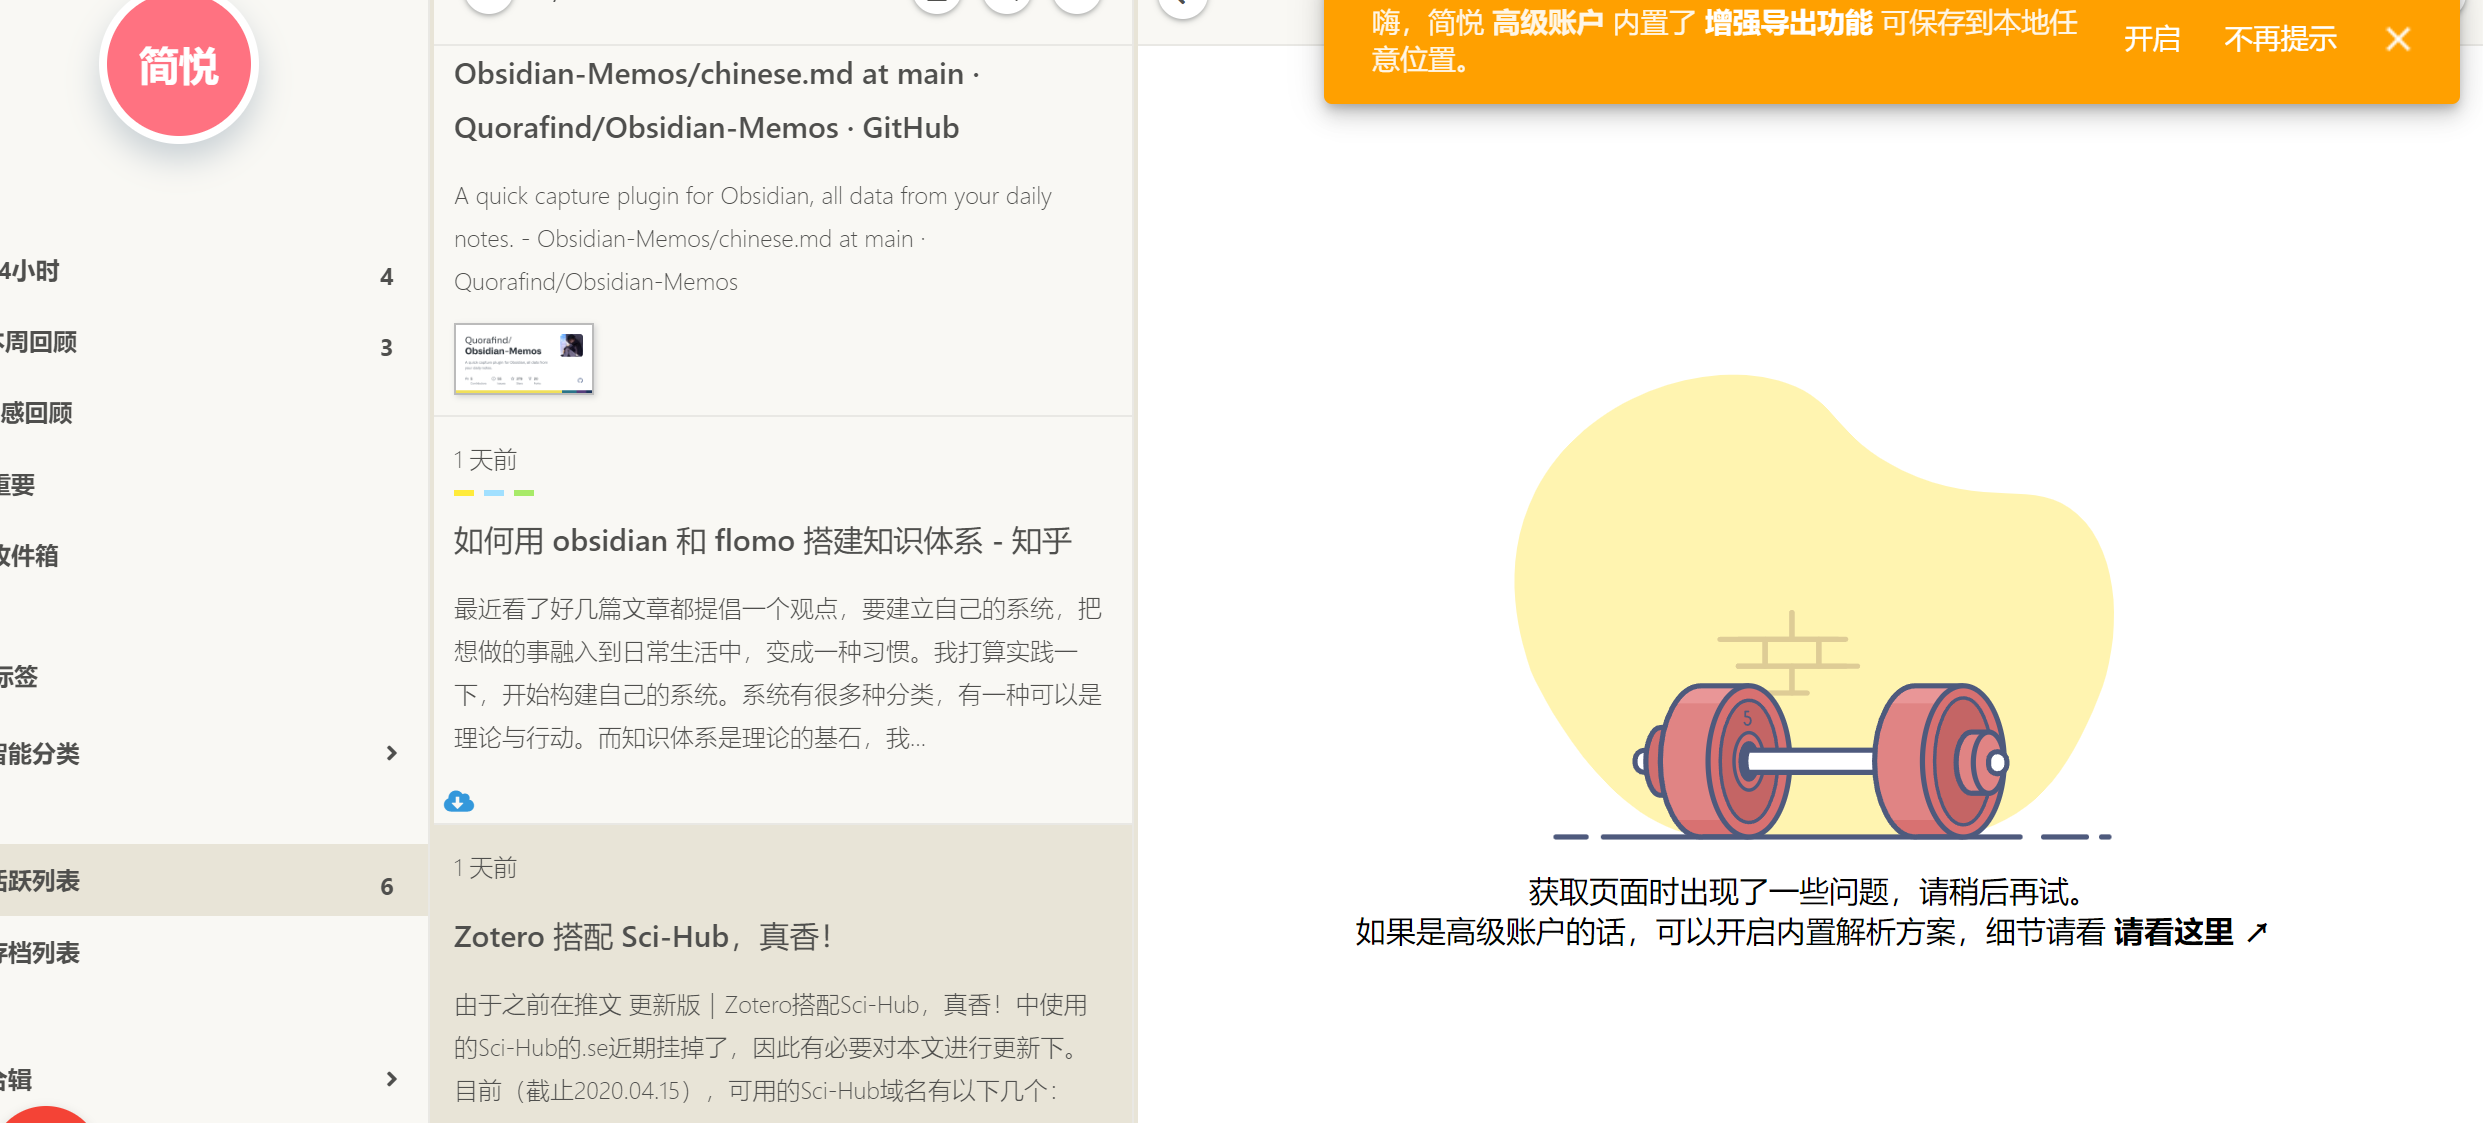This screenshot has width=2483, height=1123.
Task: Click the 由于之前在推文 summary paragraph
Action: pyautogui.click(x=771, y=1048)
